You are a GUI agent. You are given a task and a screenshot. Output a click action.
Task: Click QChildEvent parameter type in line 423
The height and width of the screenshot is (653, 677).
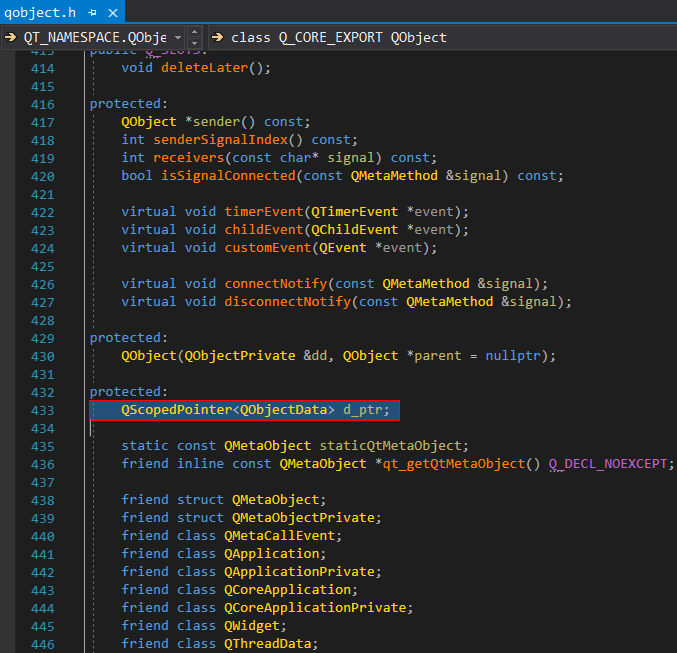tap(354, 230)
